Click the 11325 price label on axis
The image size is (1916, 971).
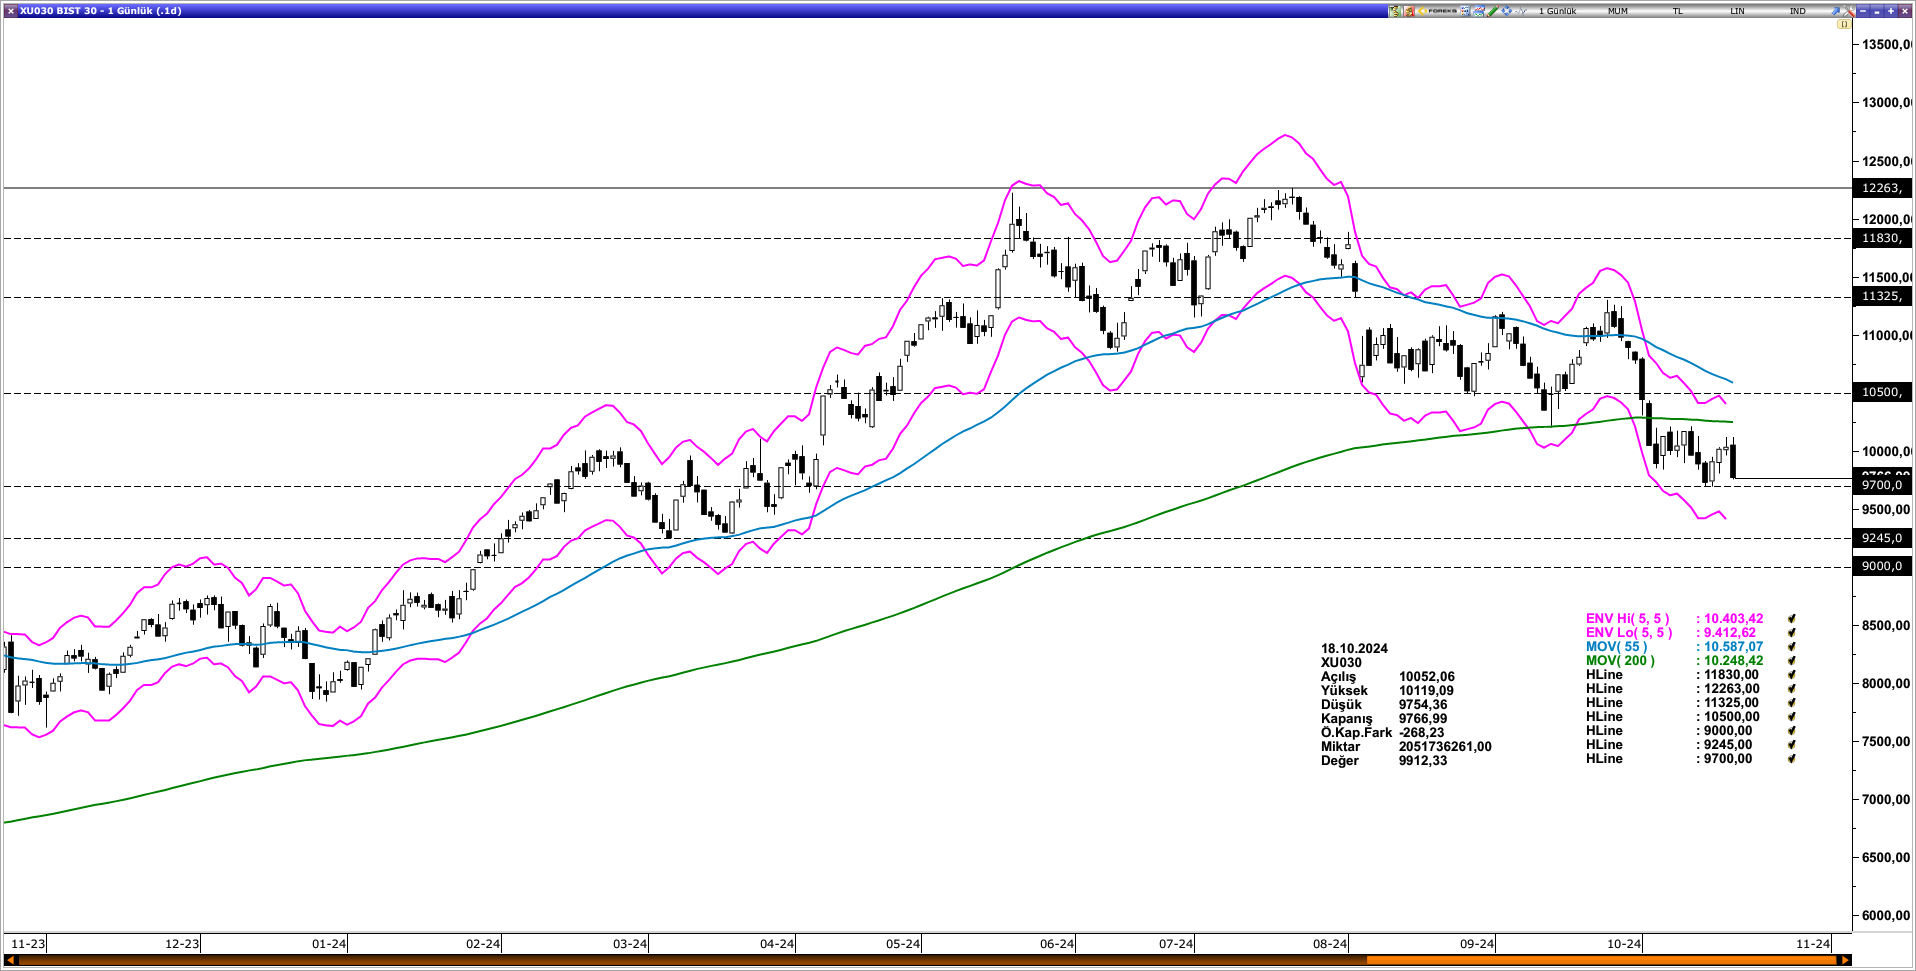pyautogui.click(x=1882, y=296)
